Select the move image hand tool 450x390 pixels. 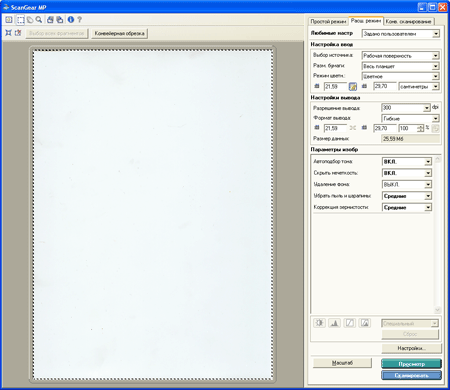(30, 20)
